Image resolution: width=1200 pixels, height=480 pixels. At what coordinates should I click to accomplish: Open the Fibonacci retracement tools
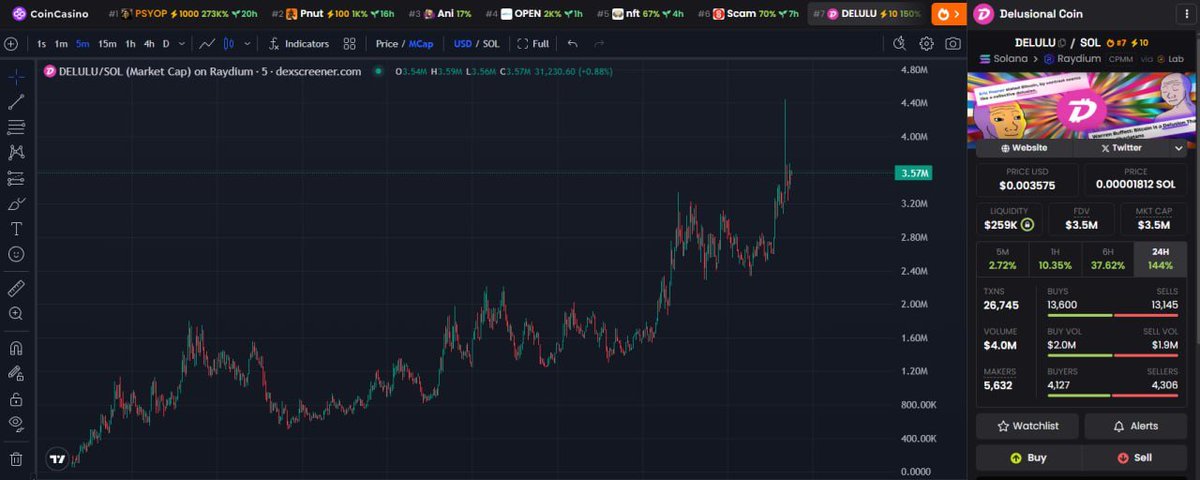pyautogui.click(x=16, y=127)
